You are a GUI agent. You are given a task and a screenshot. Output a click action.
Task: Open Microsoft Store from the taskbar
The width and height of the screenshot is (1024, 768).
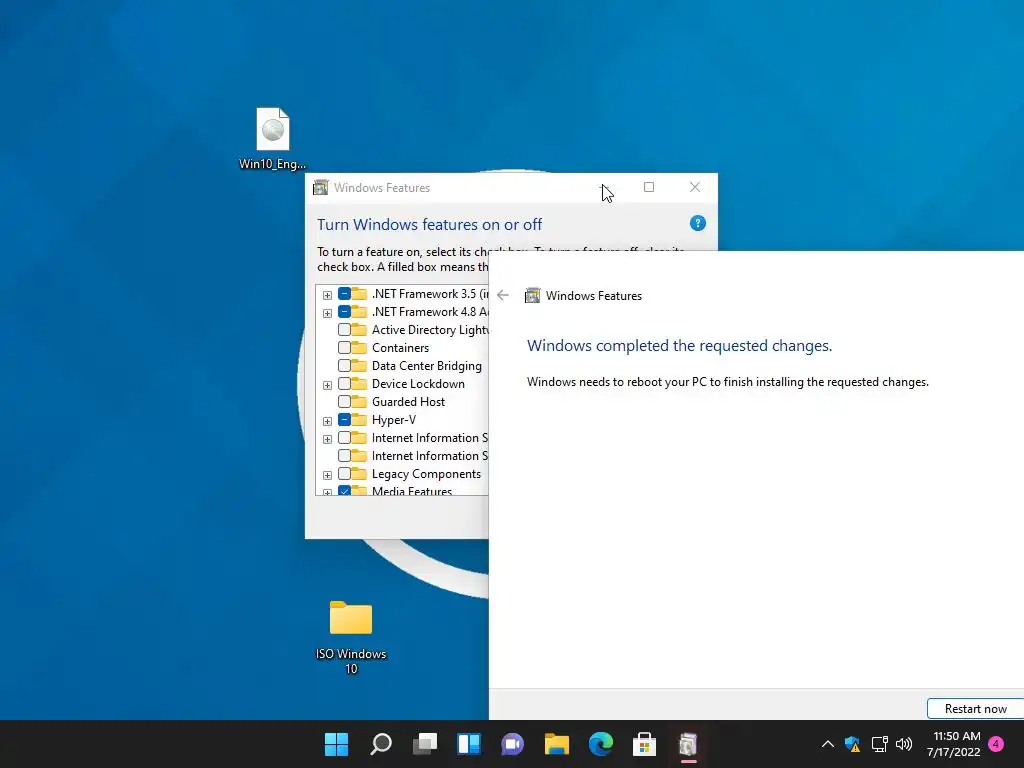[x=645, y=744]
